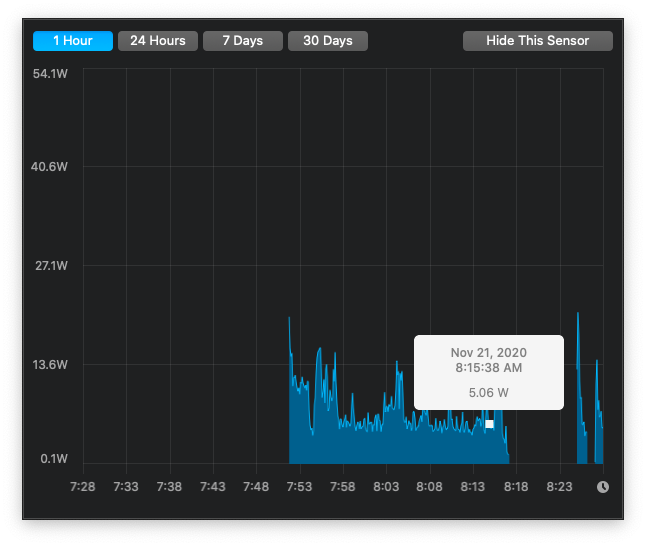Switch to the 24 Hours view
646x546 pixels.
(x=158, y=41)
